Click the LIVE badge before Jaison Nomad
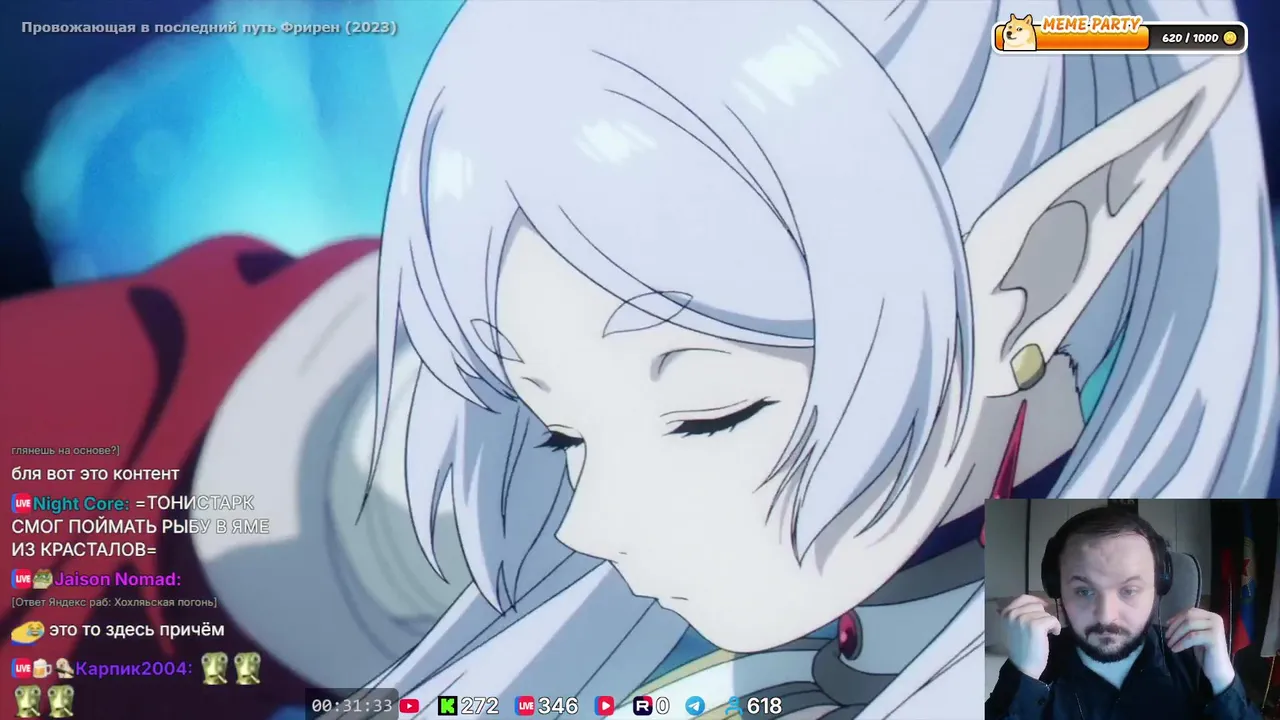 (21, 579)
